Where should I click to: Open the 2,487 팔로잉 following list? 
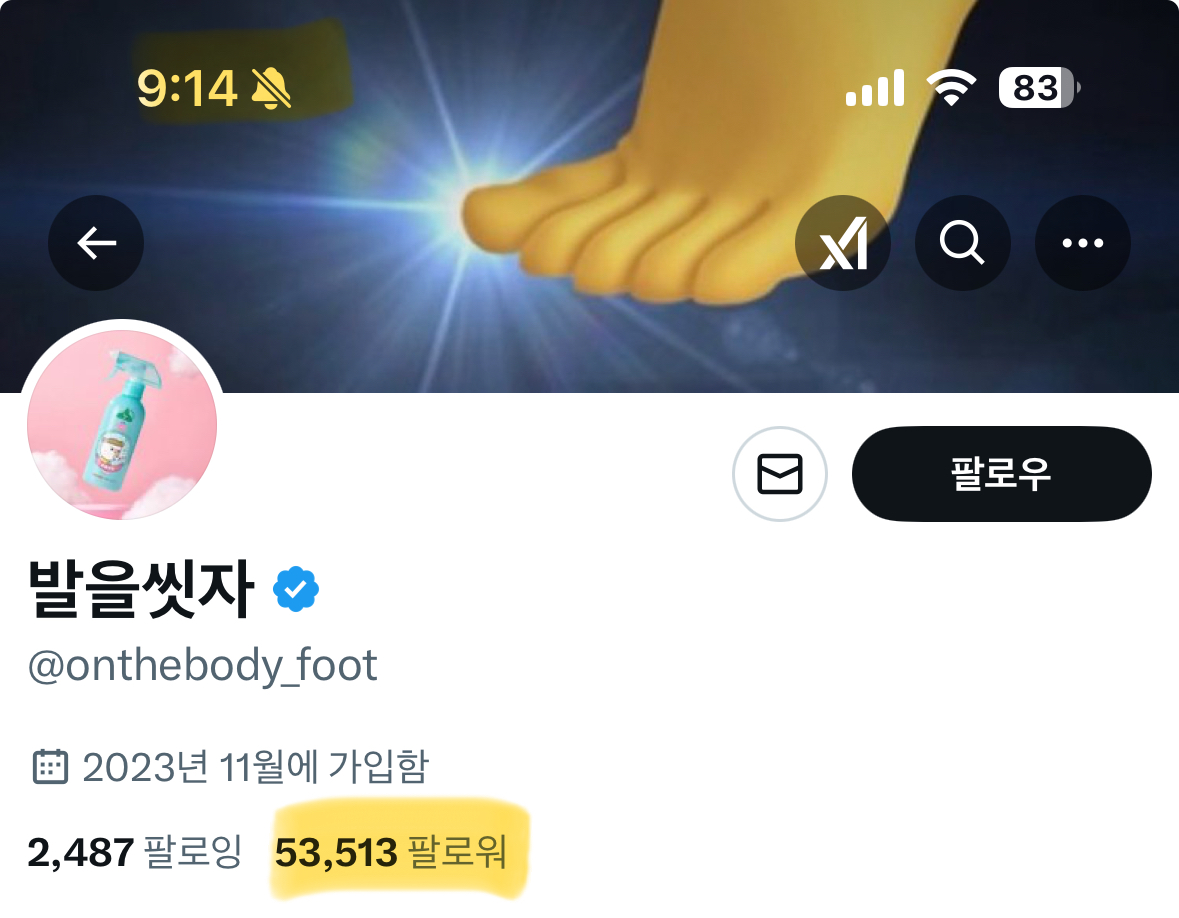[x=135, y=852]
